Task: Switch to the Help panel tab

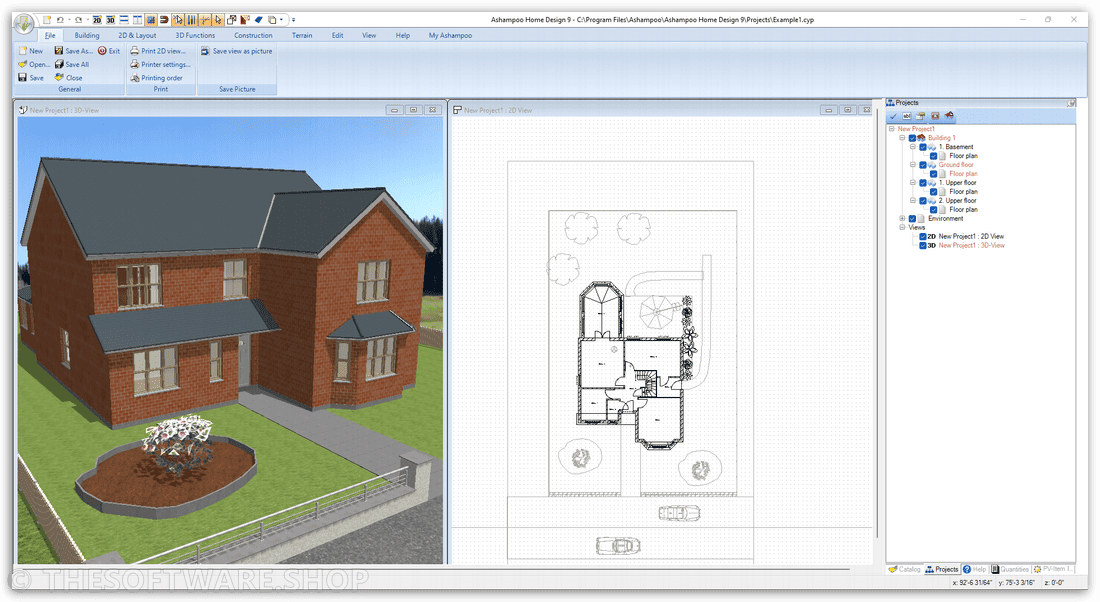Action: (x=975, y=569)
